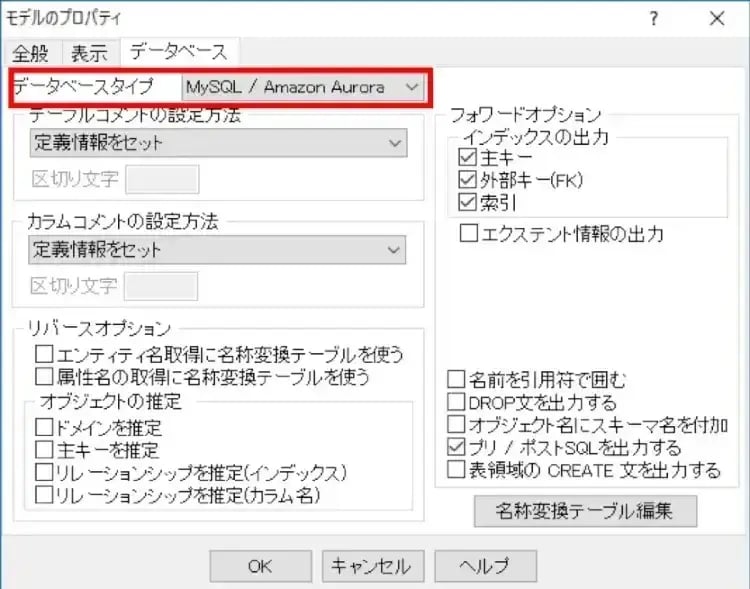Enable ドメインを推定 checkbox
This screenshot has height=589, width=750.
[43, 429]
